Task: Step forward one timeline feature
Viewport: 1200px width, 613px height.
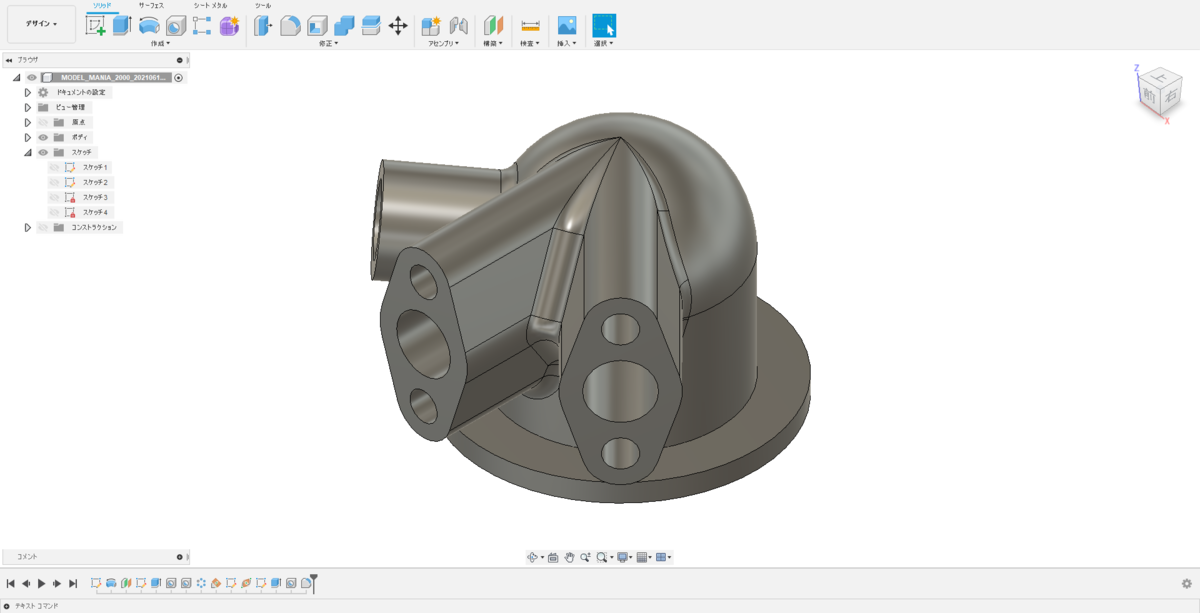Action: tap(57, 583)
